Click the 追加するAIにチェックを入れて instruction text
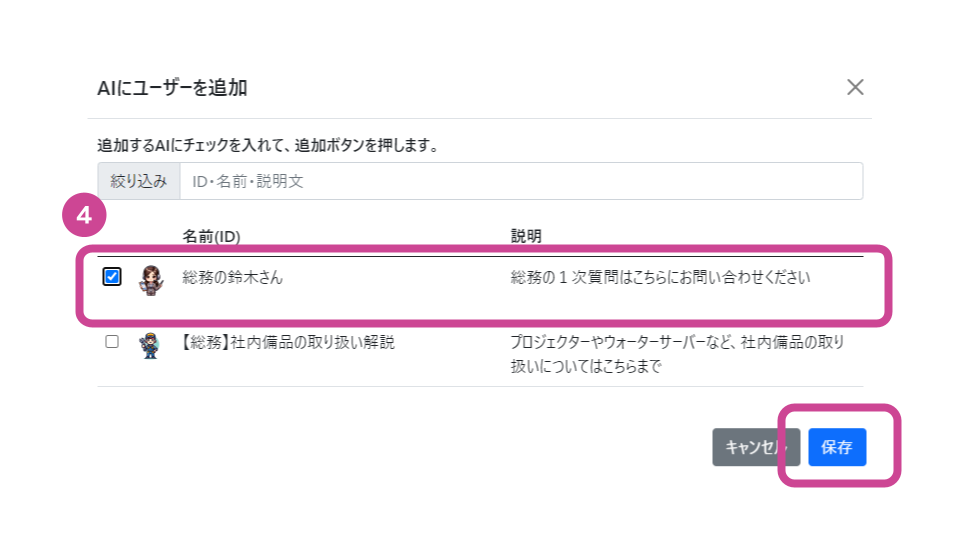This screenshot has height=540, width=960. (x=268, y=145)
